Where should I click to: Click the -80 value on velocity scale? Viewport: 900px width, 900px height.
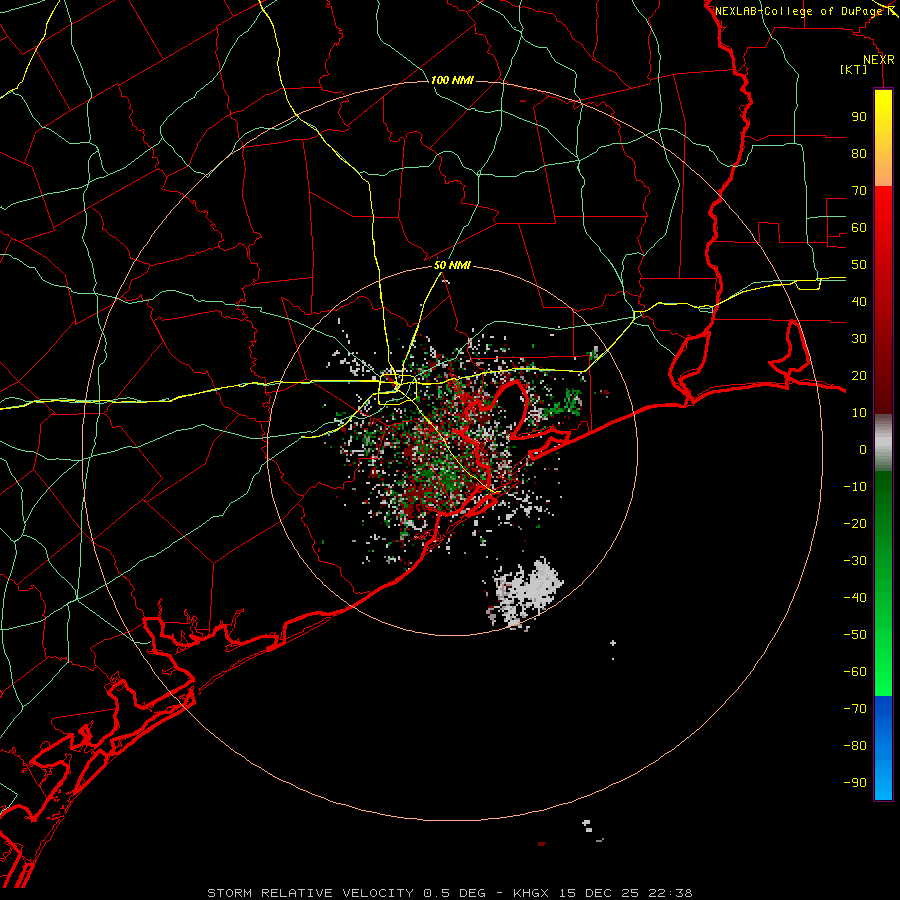click(855, 746)
